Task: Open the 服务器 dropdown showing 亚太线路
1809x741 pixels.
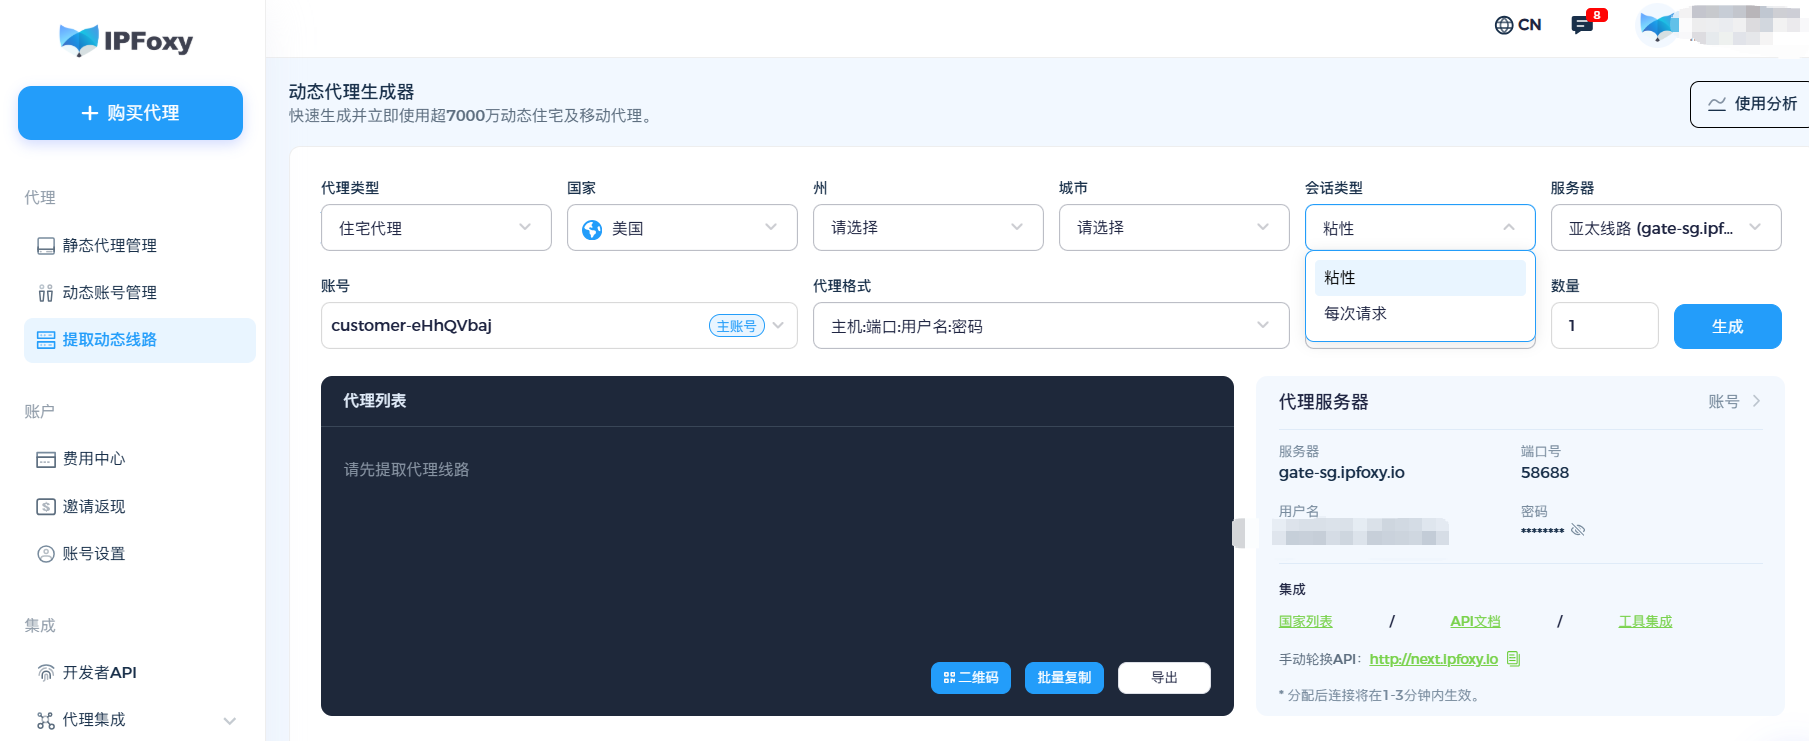Action: pos(1666,228)
